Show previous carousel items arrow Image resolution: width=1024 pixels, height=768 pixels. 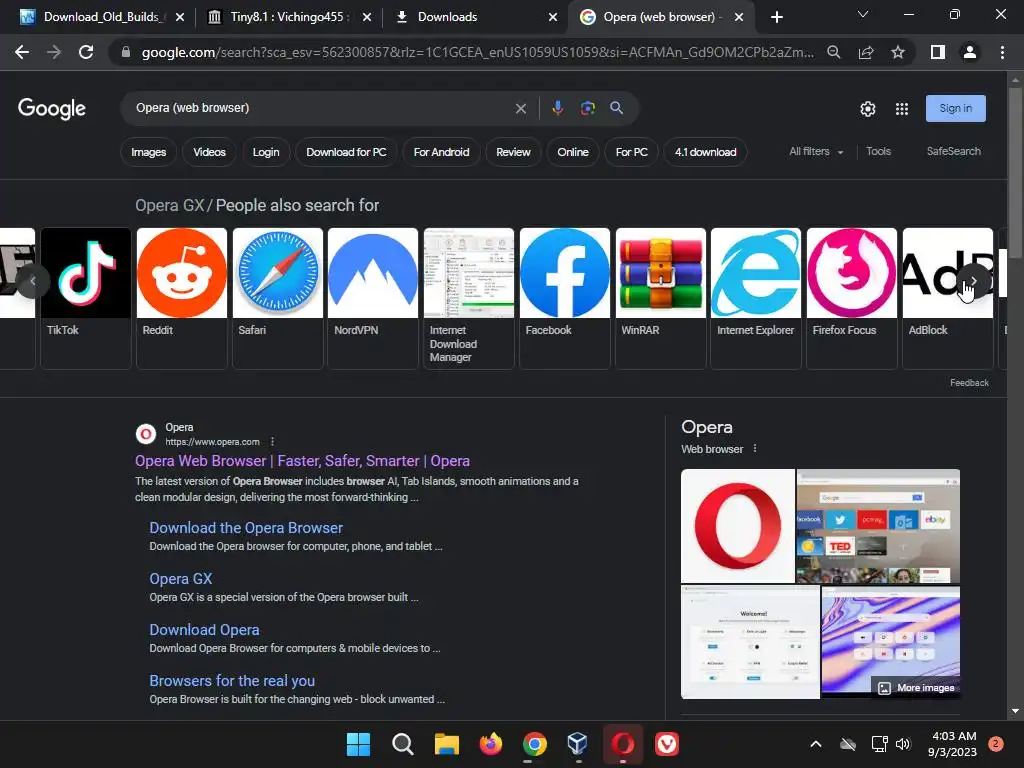[33, 281]
